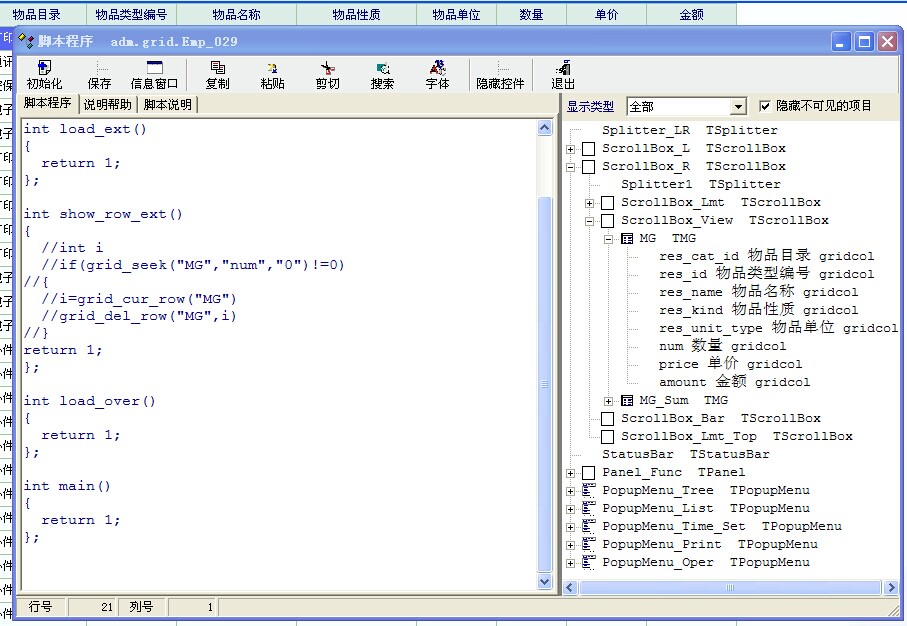
Task: Switch to the 脚本说明 tab
Action: (167, 104)
